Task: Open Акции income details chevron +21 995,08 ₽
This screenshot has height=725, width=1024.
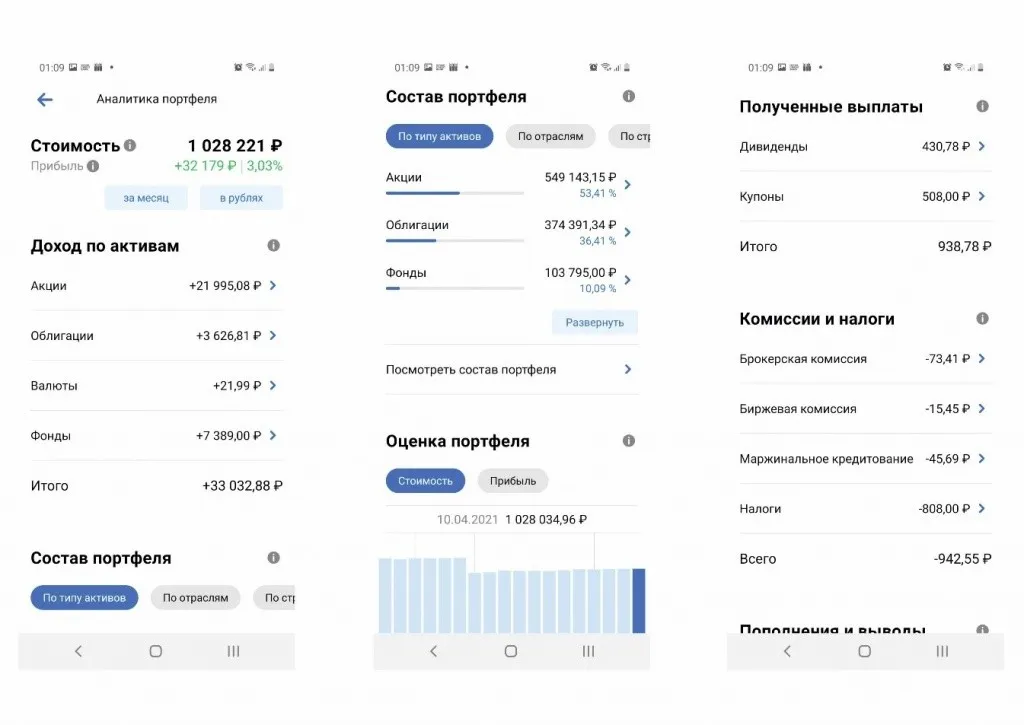Action: pos(273,286)
